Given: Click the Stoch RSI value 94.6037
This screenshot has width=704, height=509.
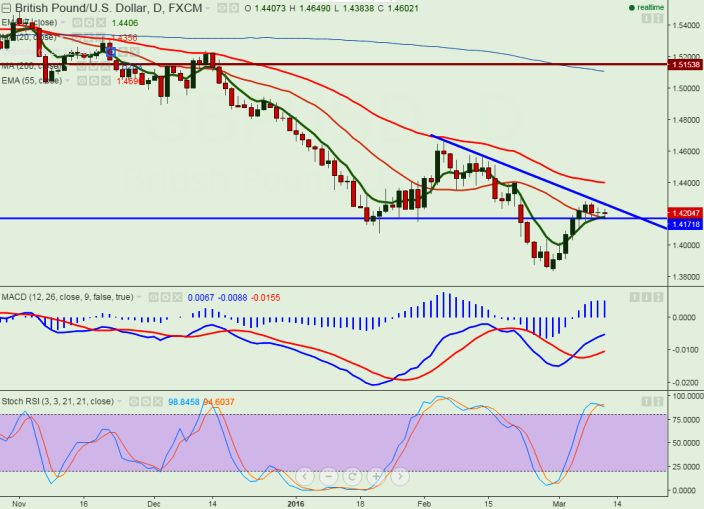Looking at the screenshot, I should pyautogui.click(x=219, y=402).
